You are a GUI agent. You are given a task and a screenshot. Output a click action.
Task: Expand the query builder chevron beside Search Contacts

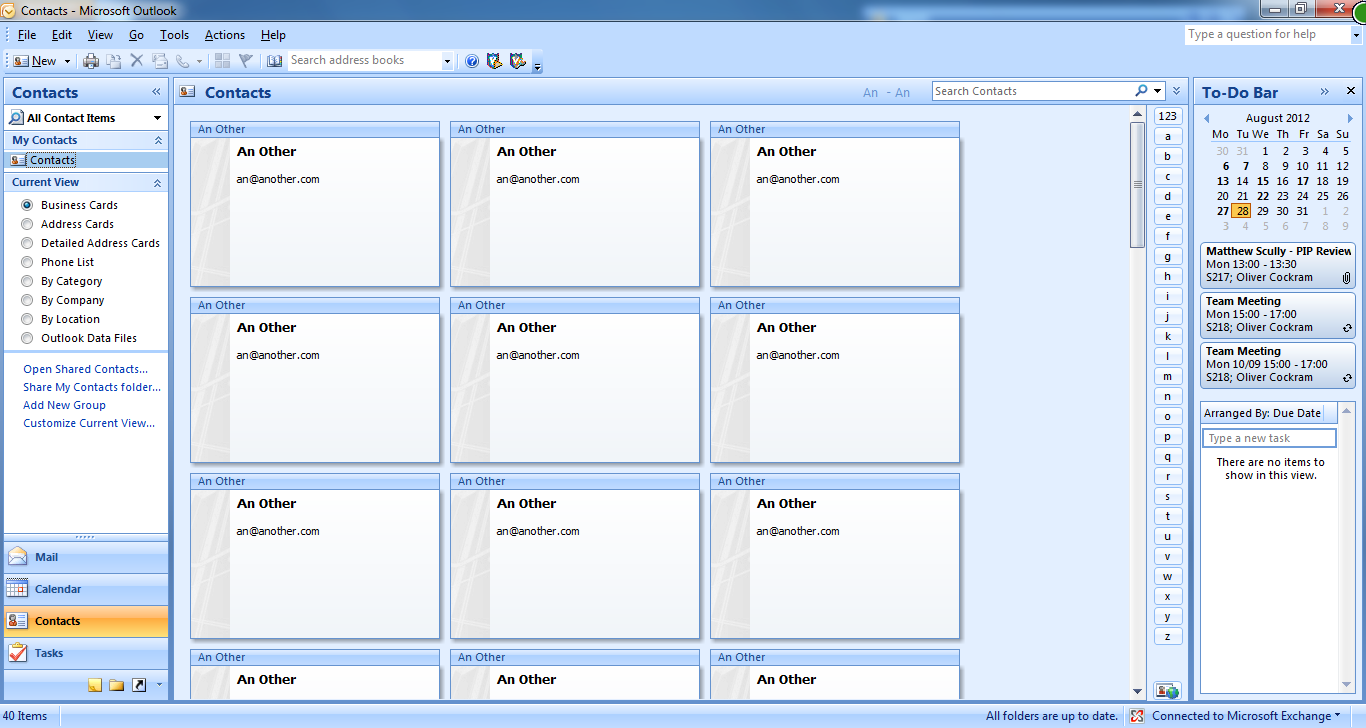(x=1177, y=91)
